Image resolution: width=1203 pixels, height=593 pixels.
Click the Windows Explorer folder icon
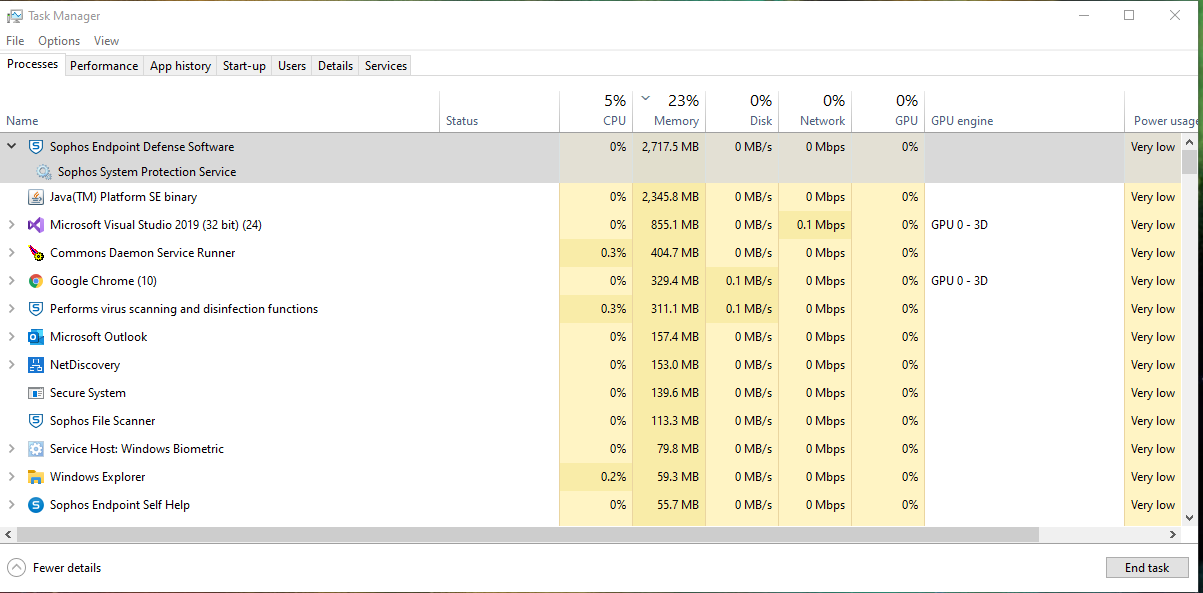click(36, 477)
